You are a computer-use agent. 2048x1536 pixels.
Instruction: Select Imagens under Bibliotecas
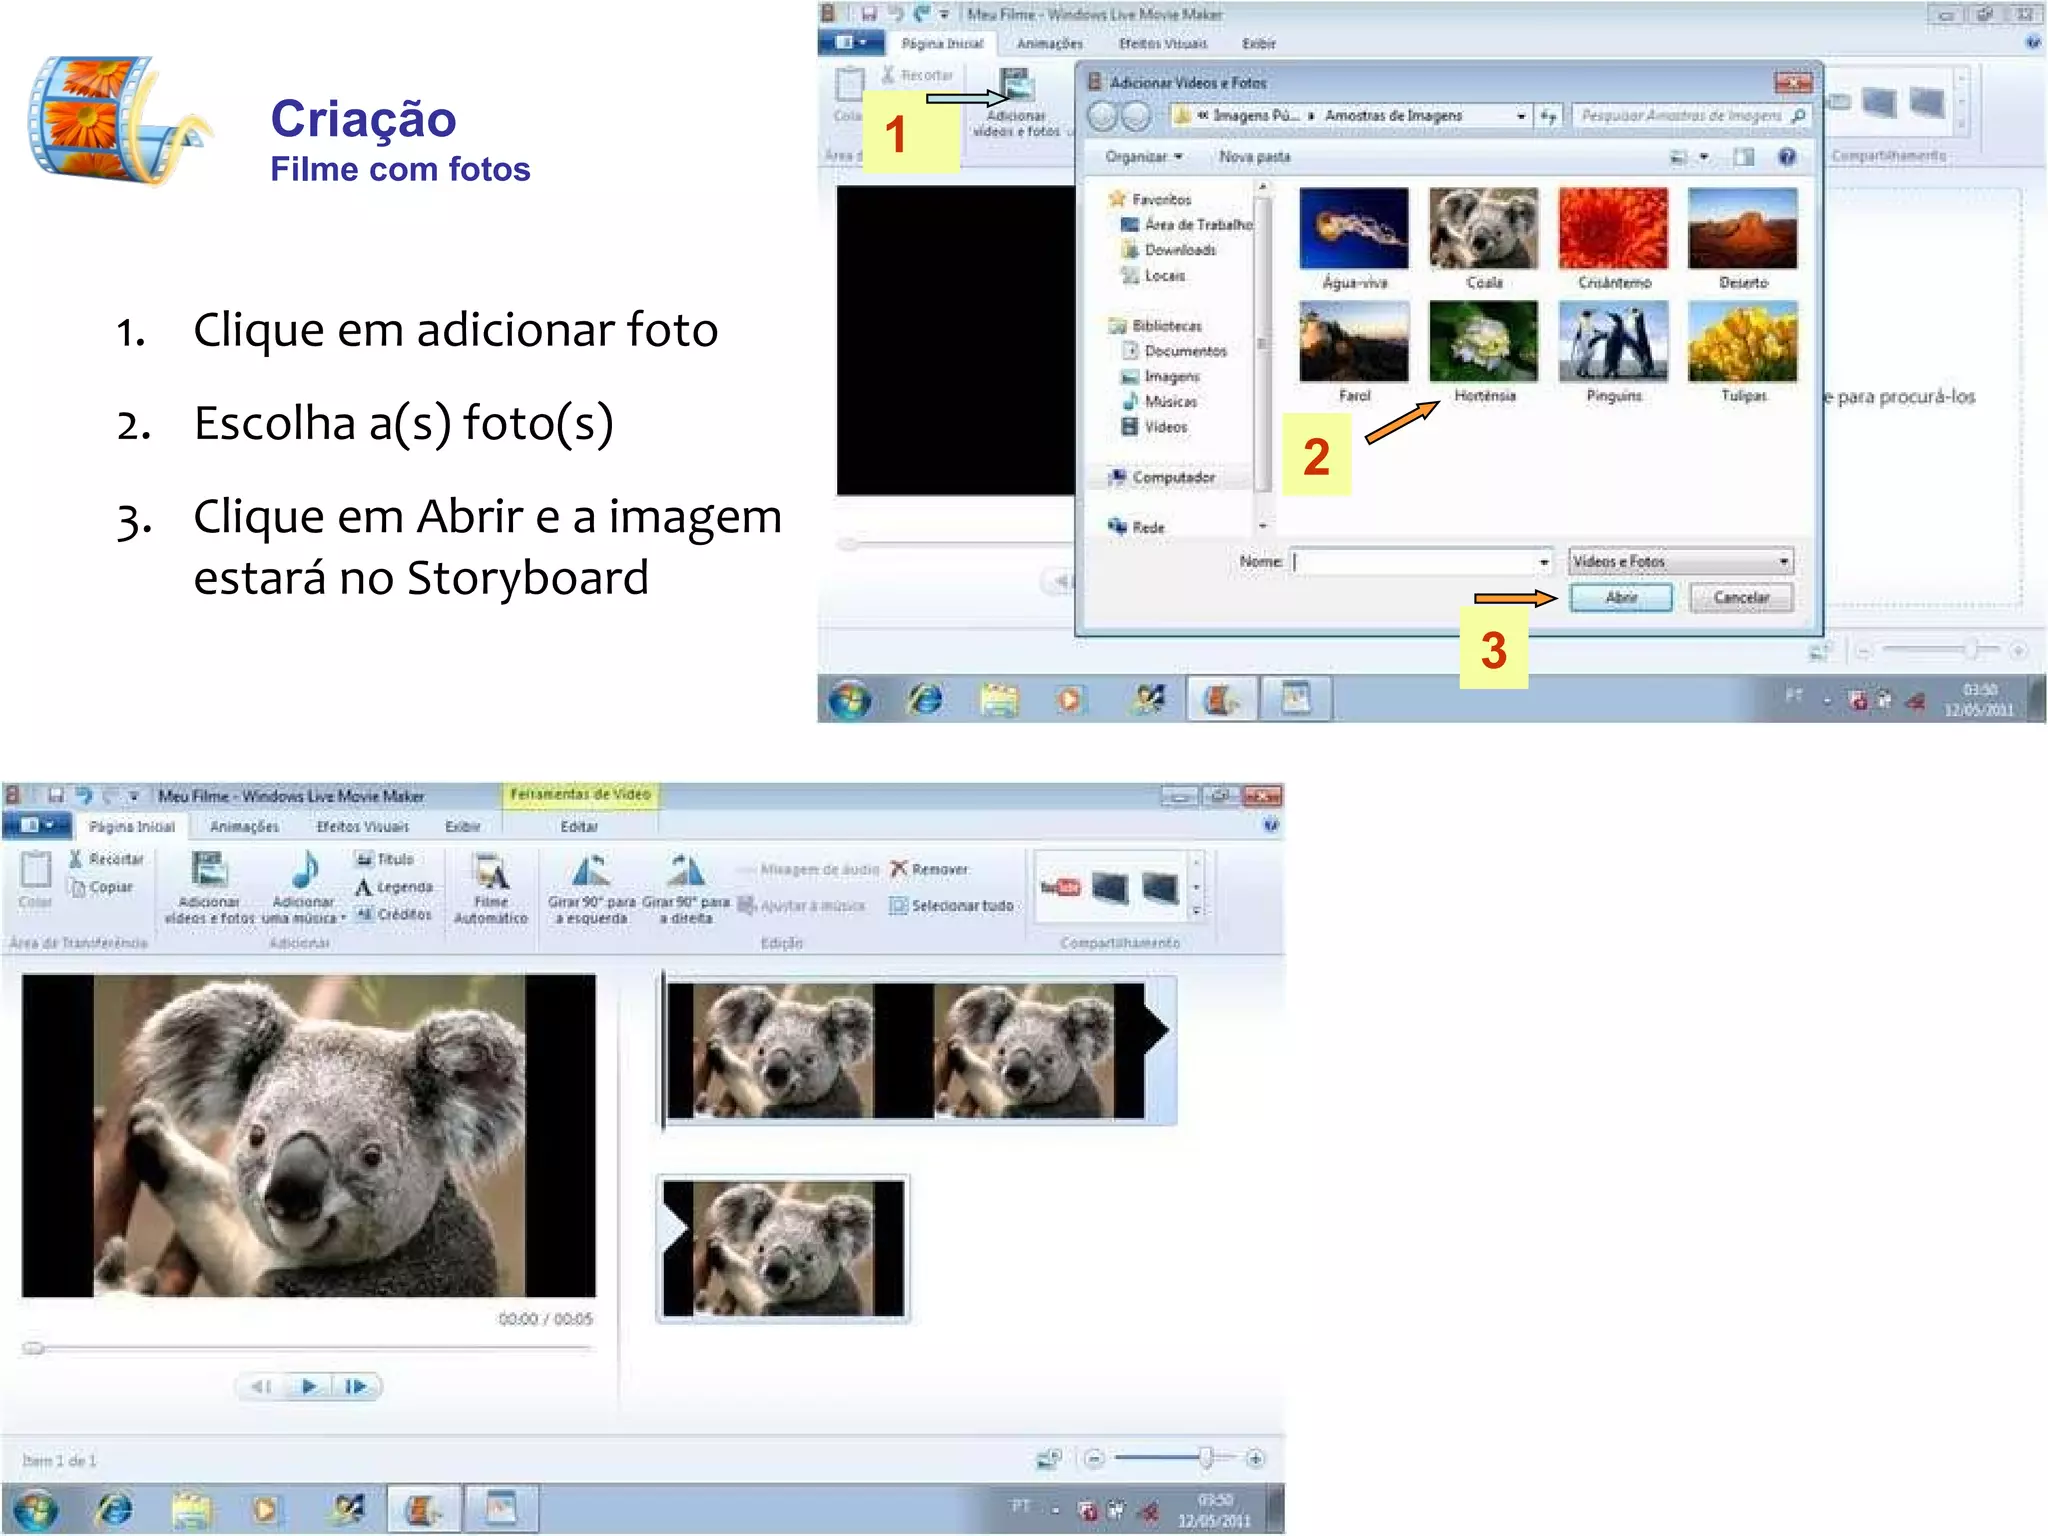pyautogui.click(x=1160, y=376)
